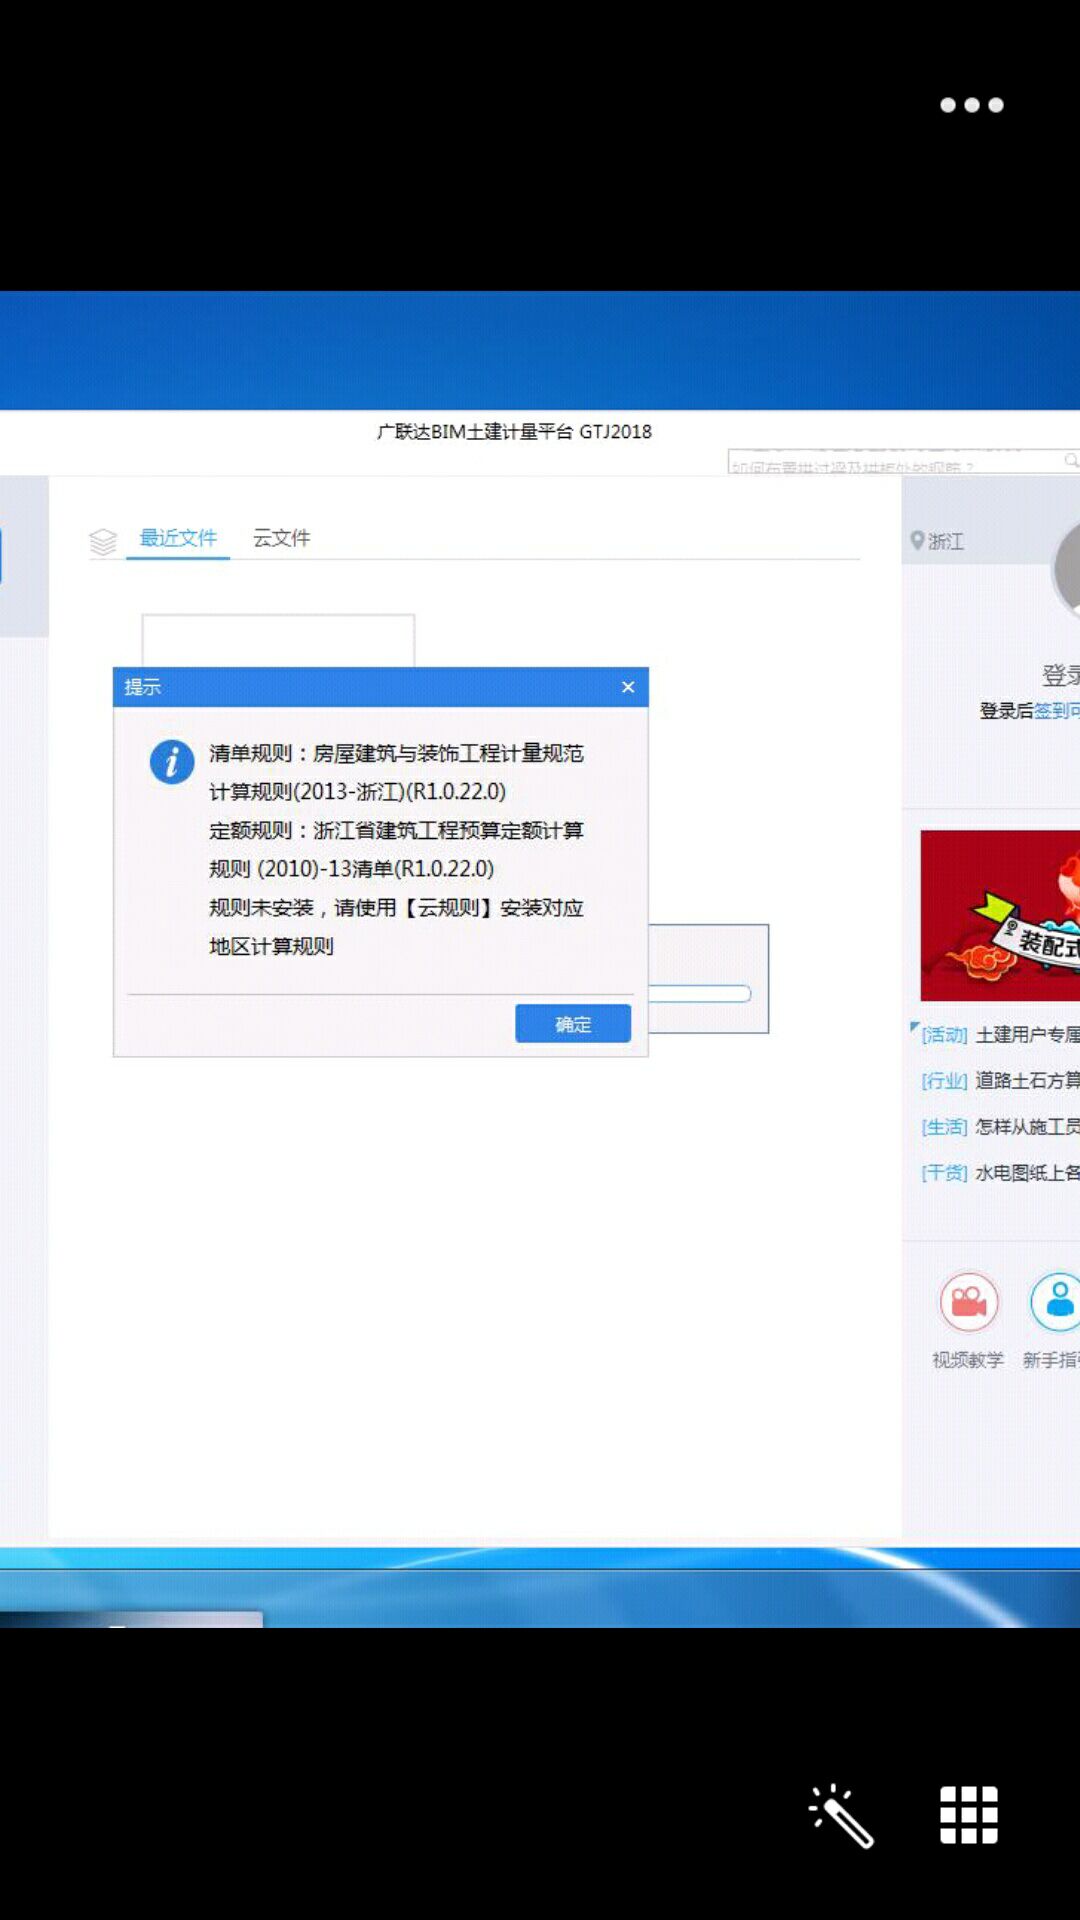Click the 确定 button in the dialog
The image size is (1080, 1920).
(x=573, y=1024)
